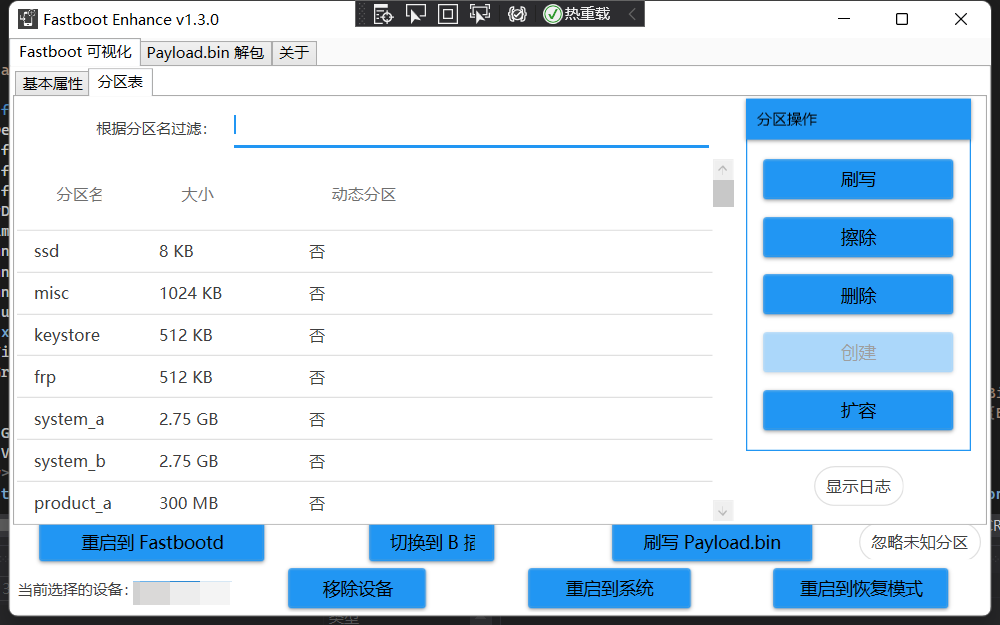Click the 1024 KB size cell
The image size is (1000, 625).
(x=190, y=293)
